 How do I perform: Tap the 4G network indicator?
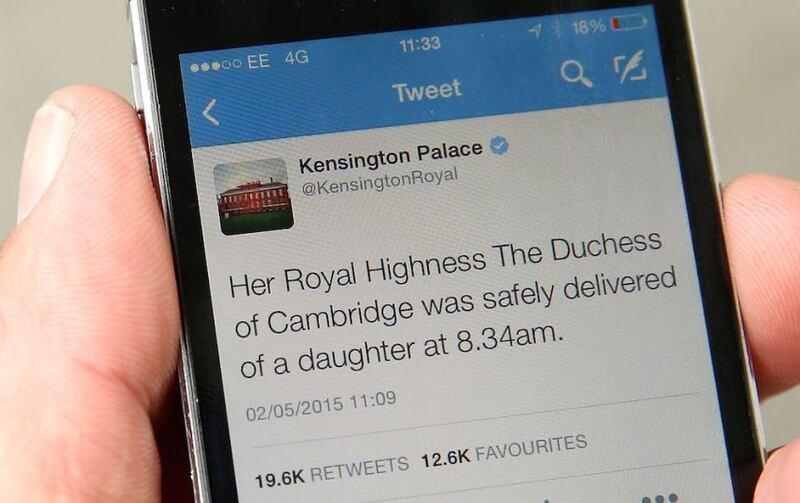(x=296, y=58)
